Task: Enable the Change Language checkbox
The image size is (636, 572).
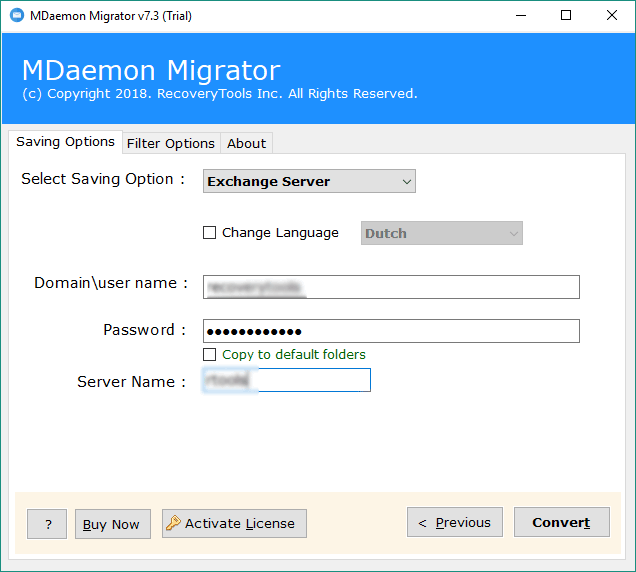Action: point(209,232)
